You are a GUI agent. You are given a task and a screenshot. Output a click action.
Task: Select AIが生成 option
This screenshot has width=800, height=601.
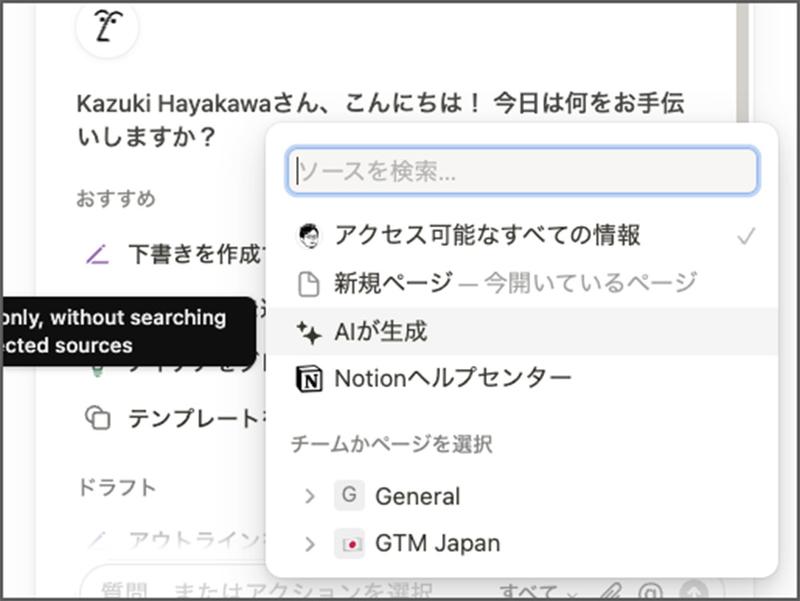[522, 332]
